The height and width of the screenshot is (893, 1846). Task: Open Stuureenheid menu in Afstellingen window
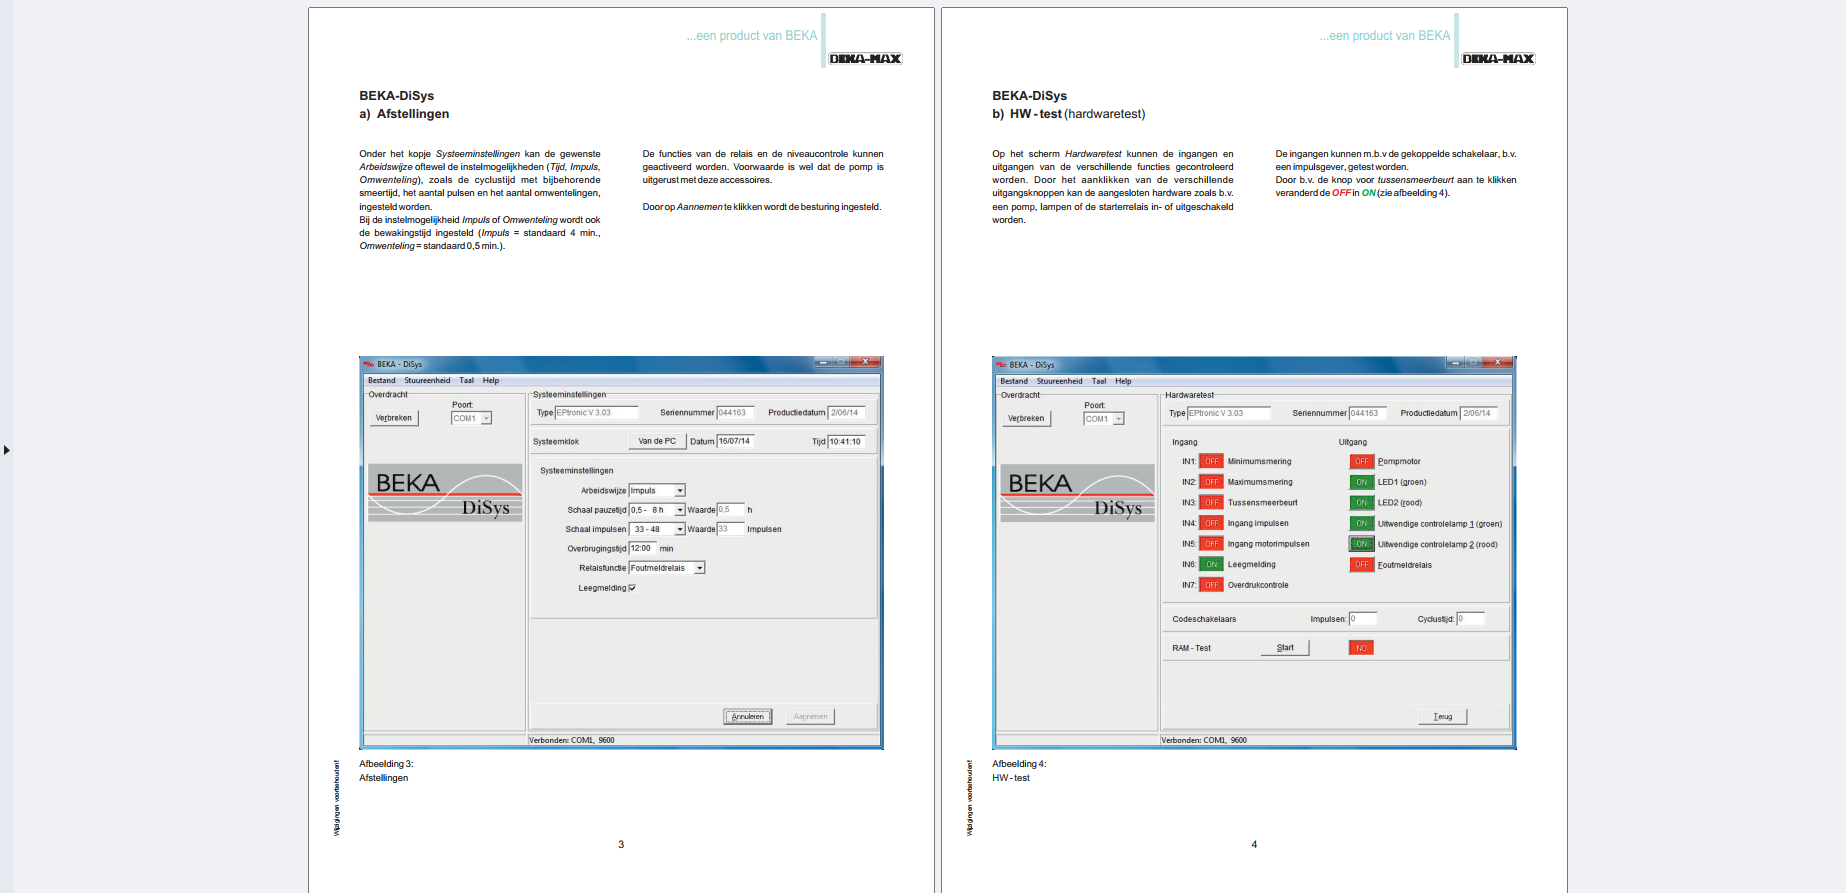point(427,381)
